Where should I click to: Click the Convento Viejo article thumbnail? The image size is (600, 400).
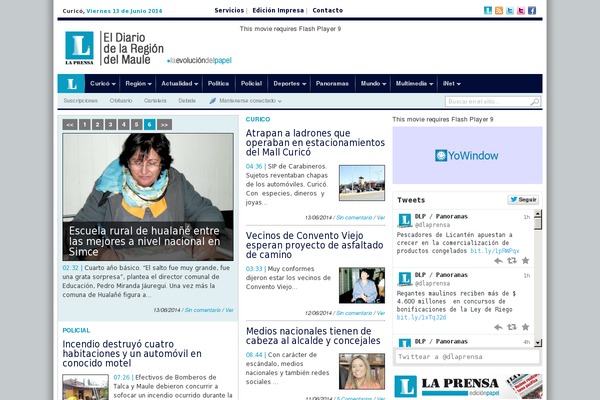click(x=362, y=286)
